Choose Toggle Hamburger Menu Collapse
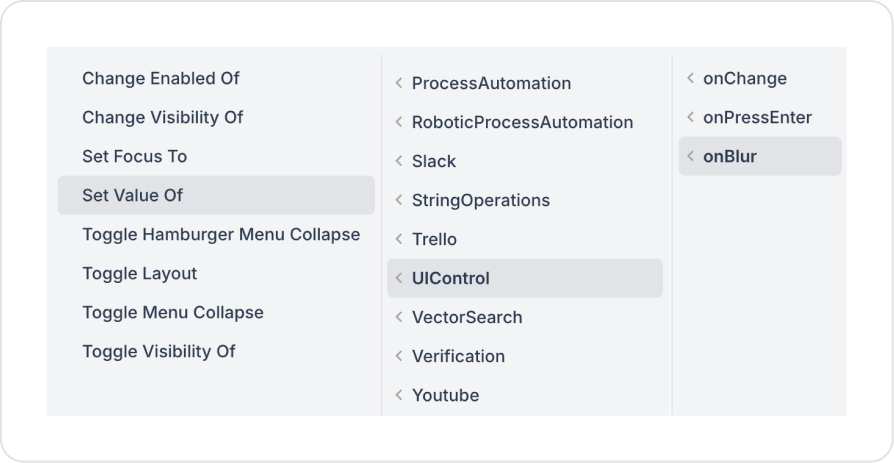 pyautogui.click(x=221, y=235)
